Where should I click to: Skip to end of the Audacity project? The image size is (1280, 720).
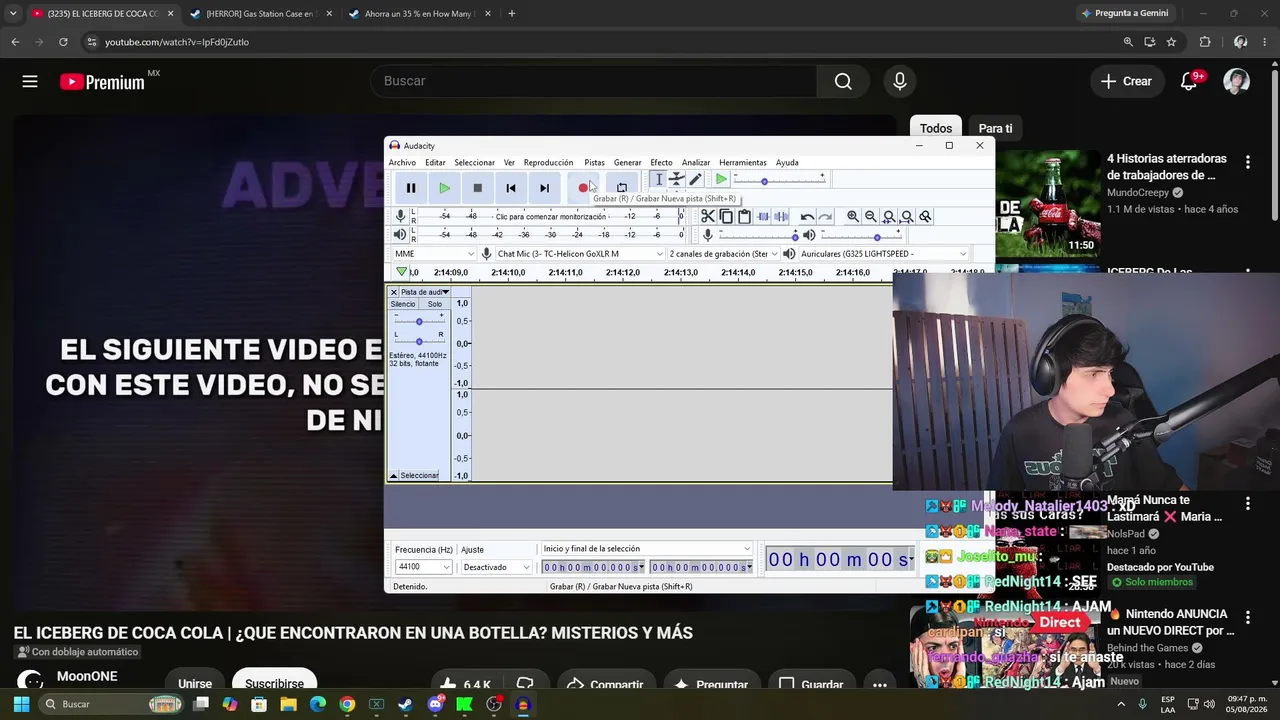click(544, 188)
